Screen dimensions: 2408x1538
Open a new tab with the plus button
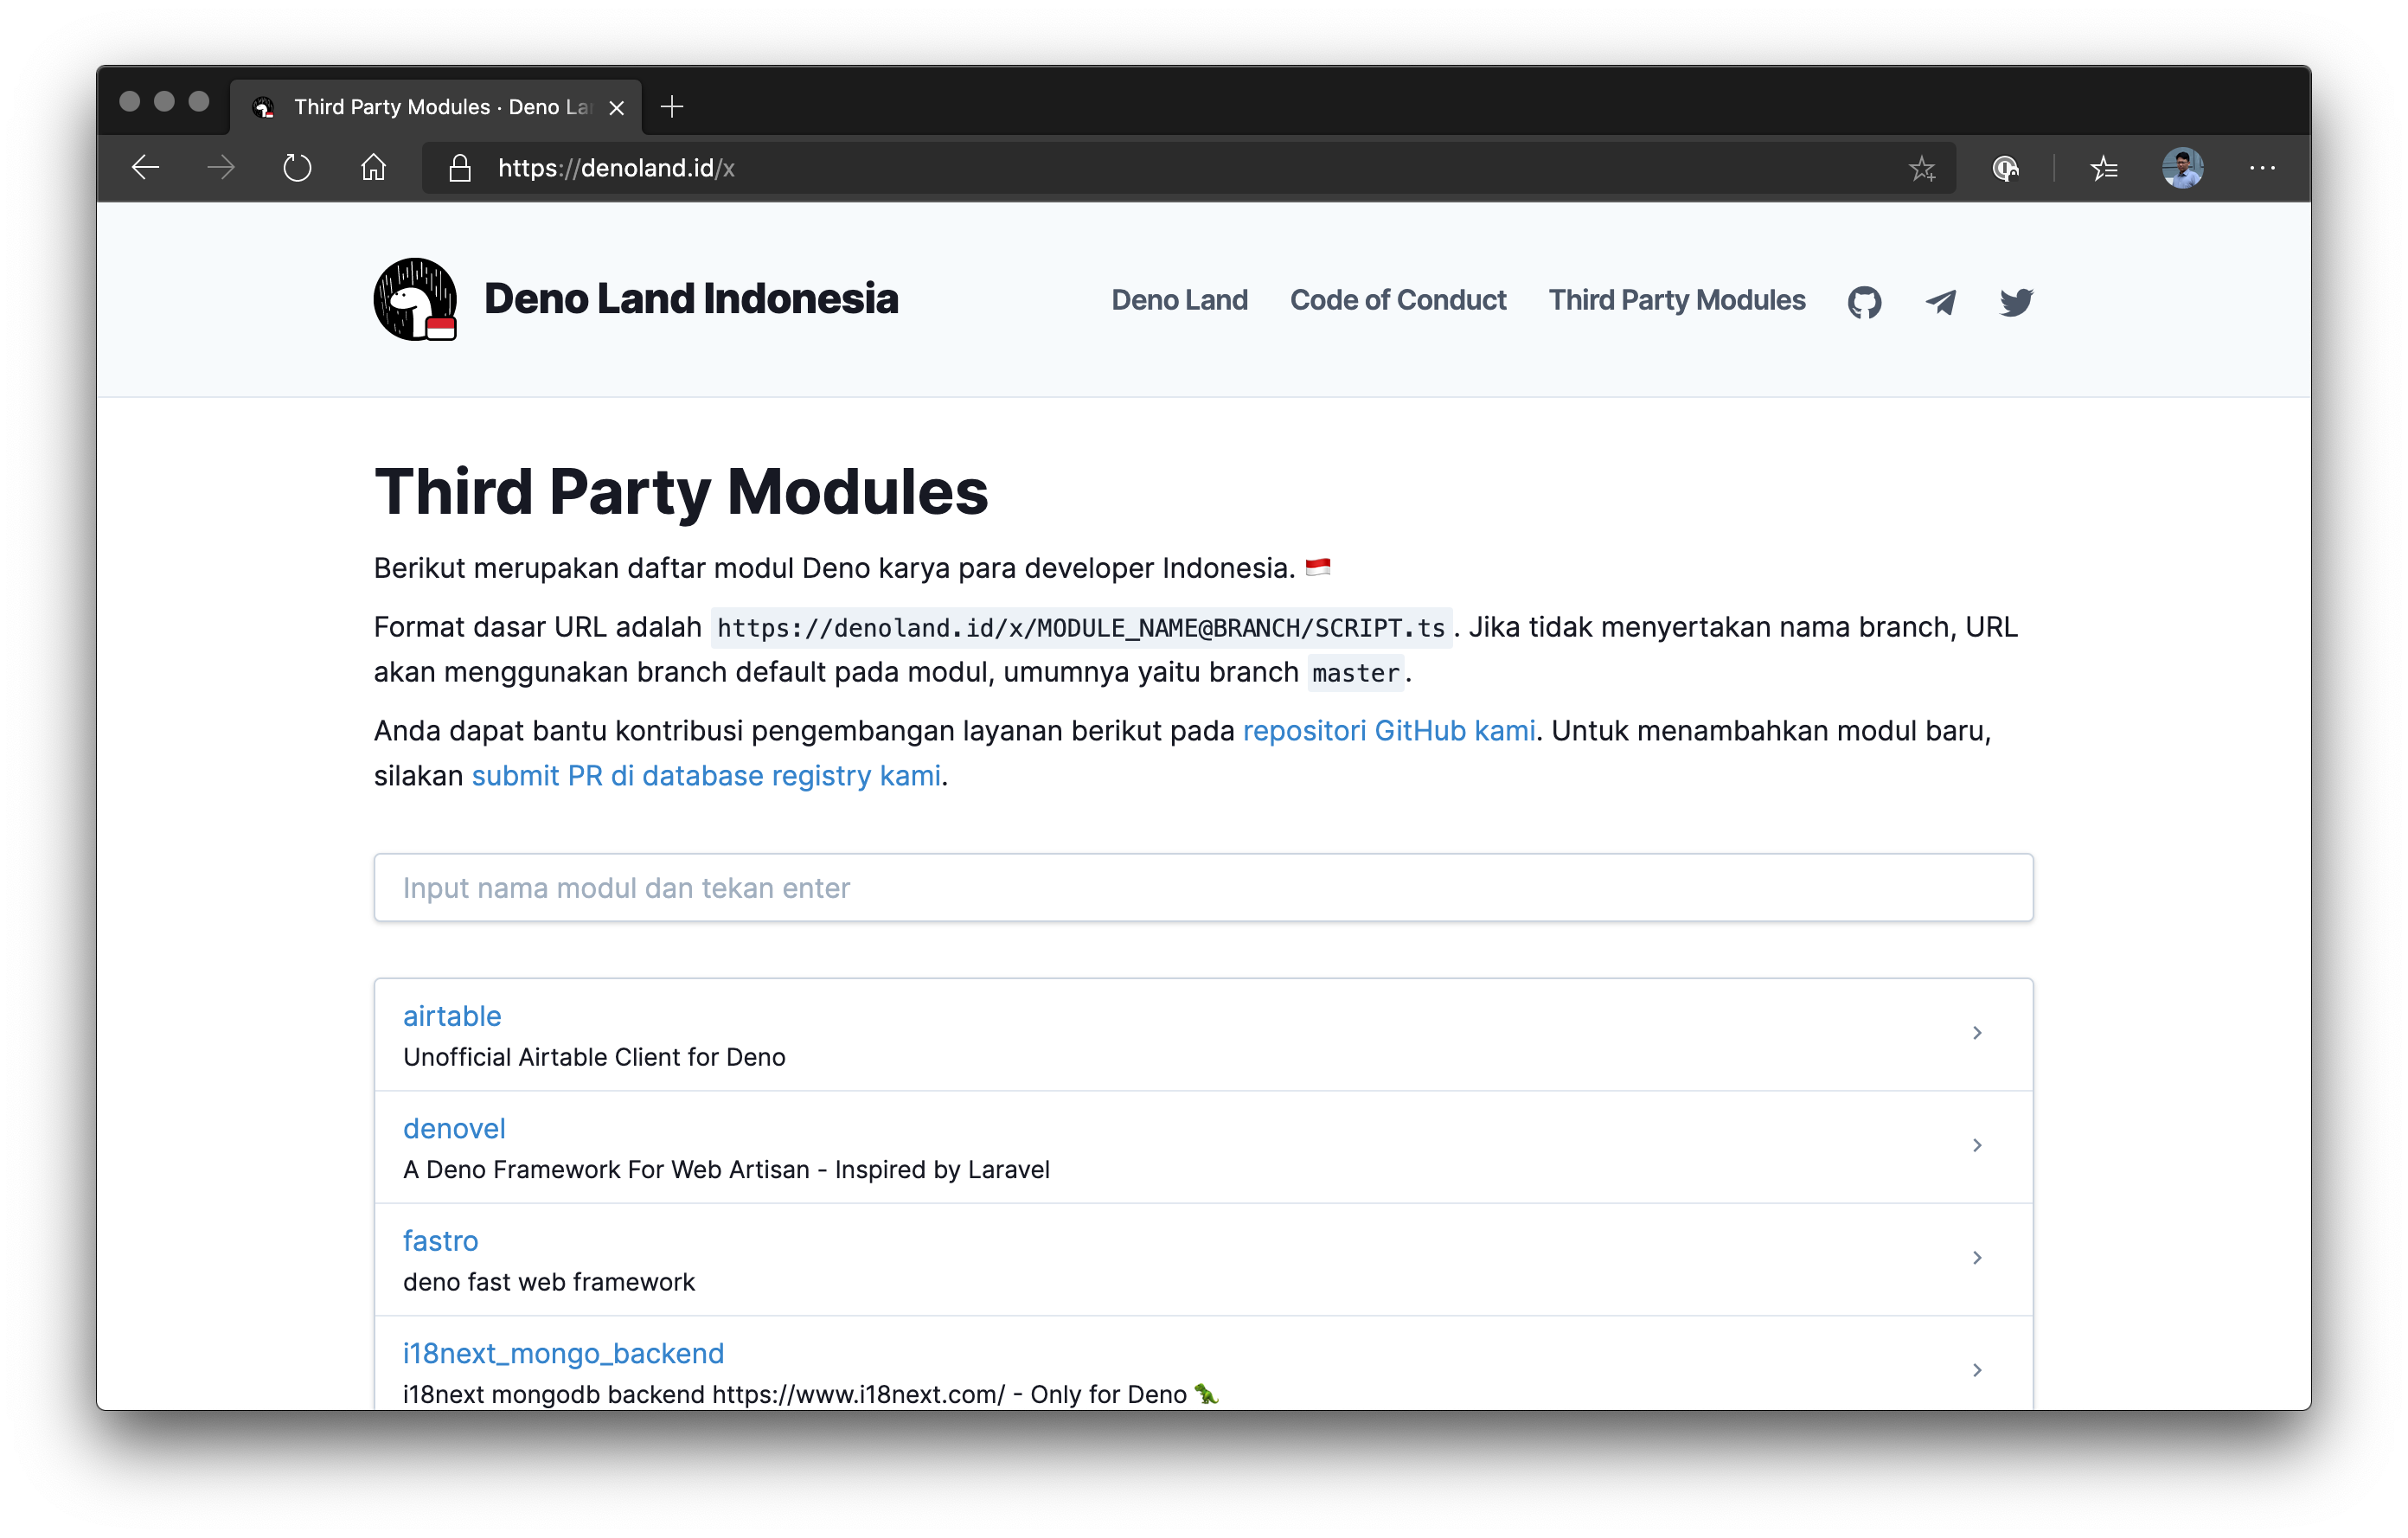pyautogui.click(x=672, y=106)
